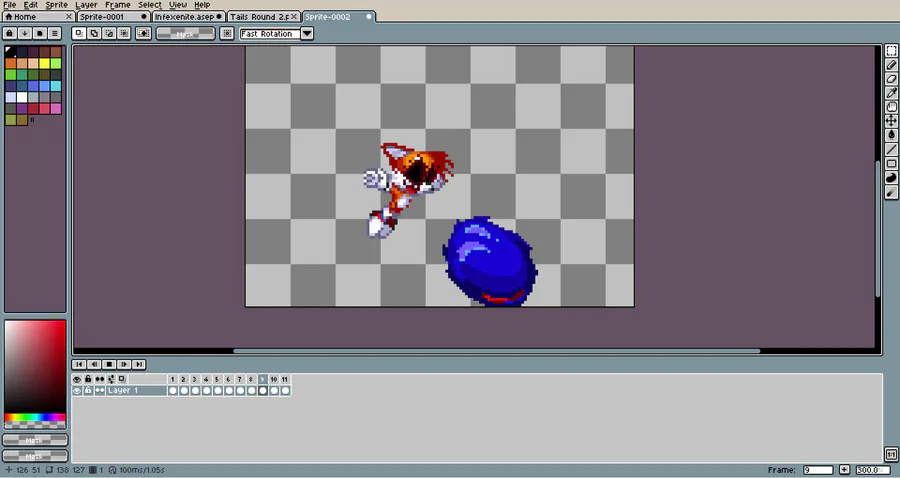This screenshot has width=900, height=478.
Task: Go to the previous frame
Action: point(94,364)
